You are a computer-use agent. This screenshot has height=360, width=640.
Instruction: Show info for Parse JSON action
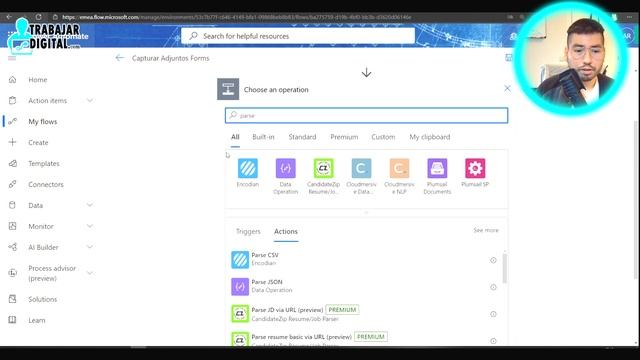(x=493, y=287)
